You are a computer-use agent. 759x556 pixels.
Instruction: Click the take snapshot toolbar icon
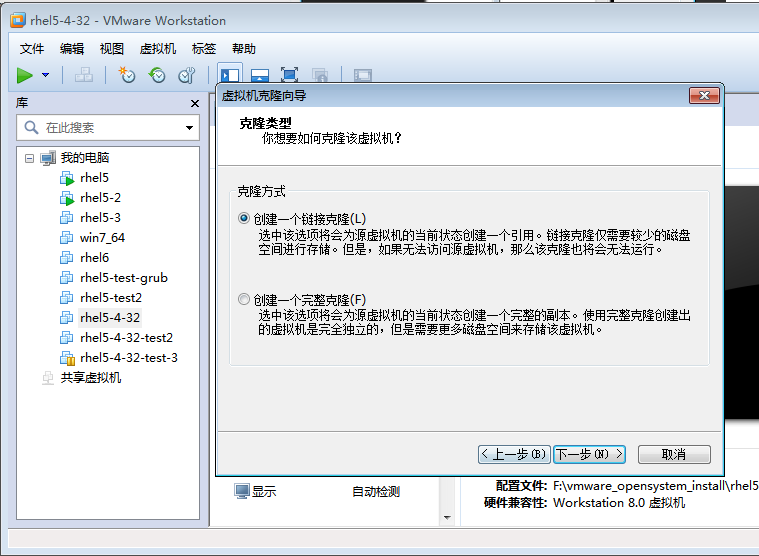click(126, 75)
